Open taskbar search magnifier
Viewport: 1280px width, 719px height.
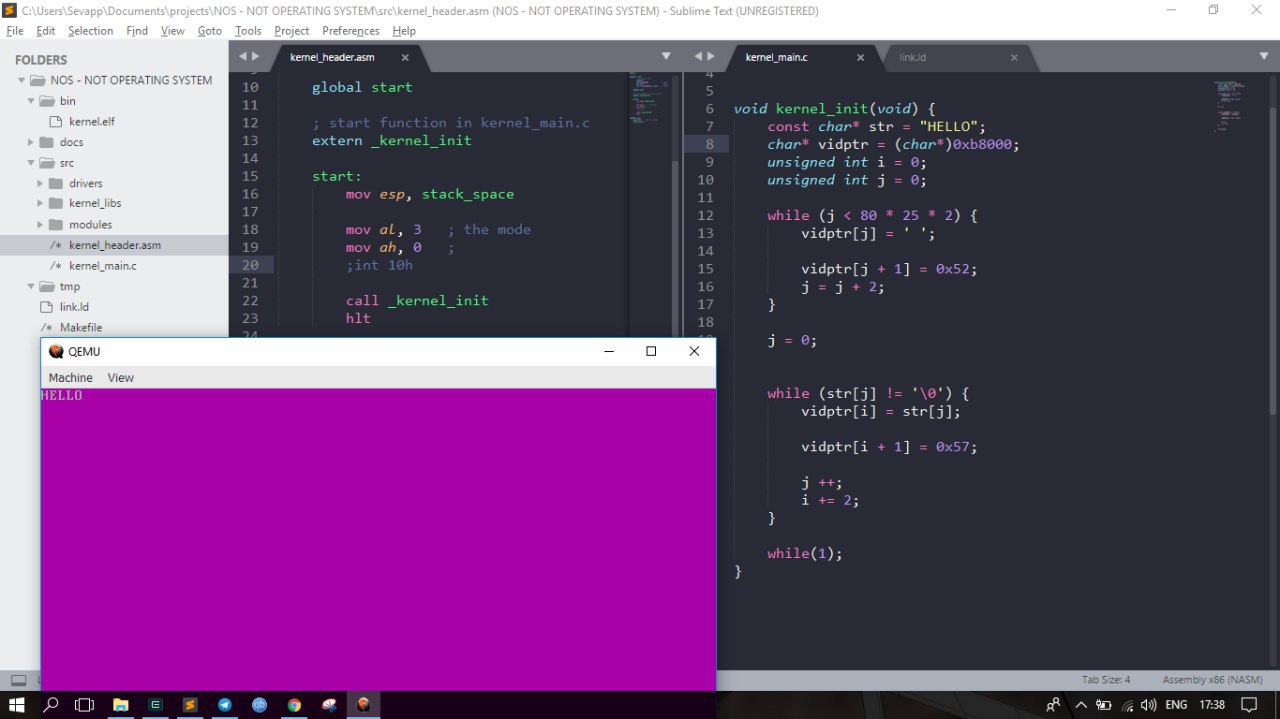[50, 705]
